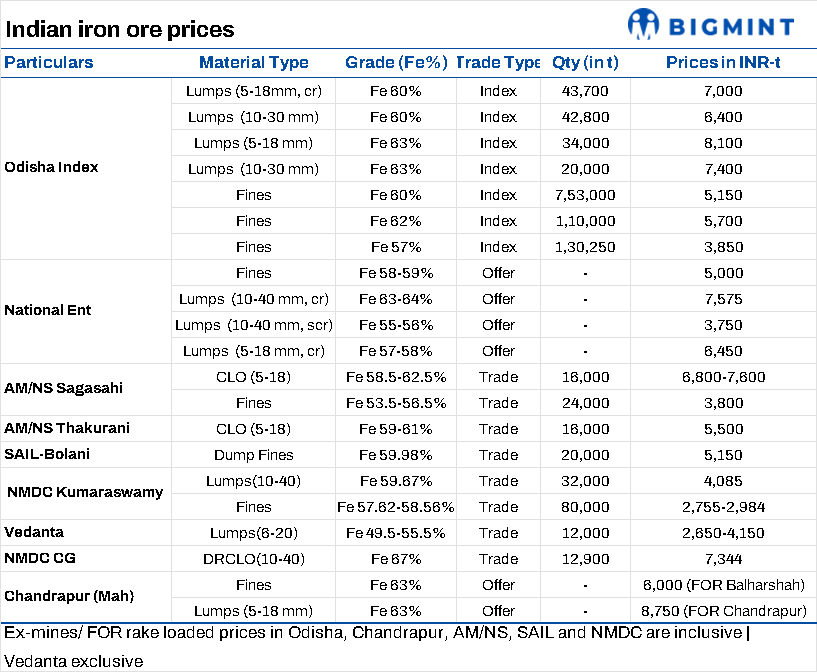Select the AM/NS Sagasahi row label
Image resolution: width=817 pixels, height=672 pixels.
pos(63,388)
